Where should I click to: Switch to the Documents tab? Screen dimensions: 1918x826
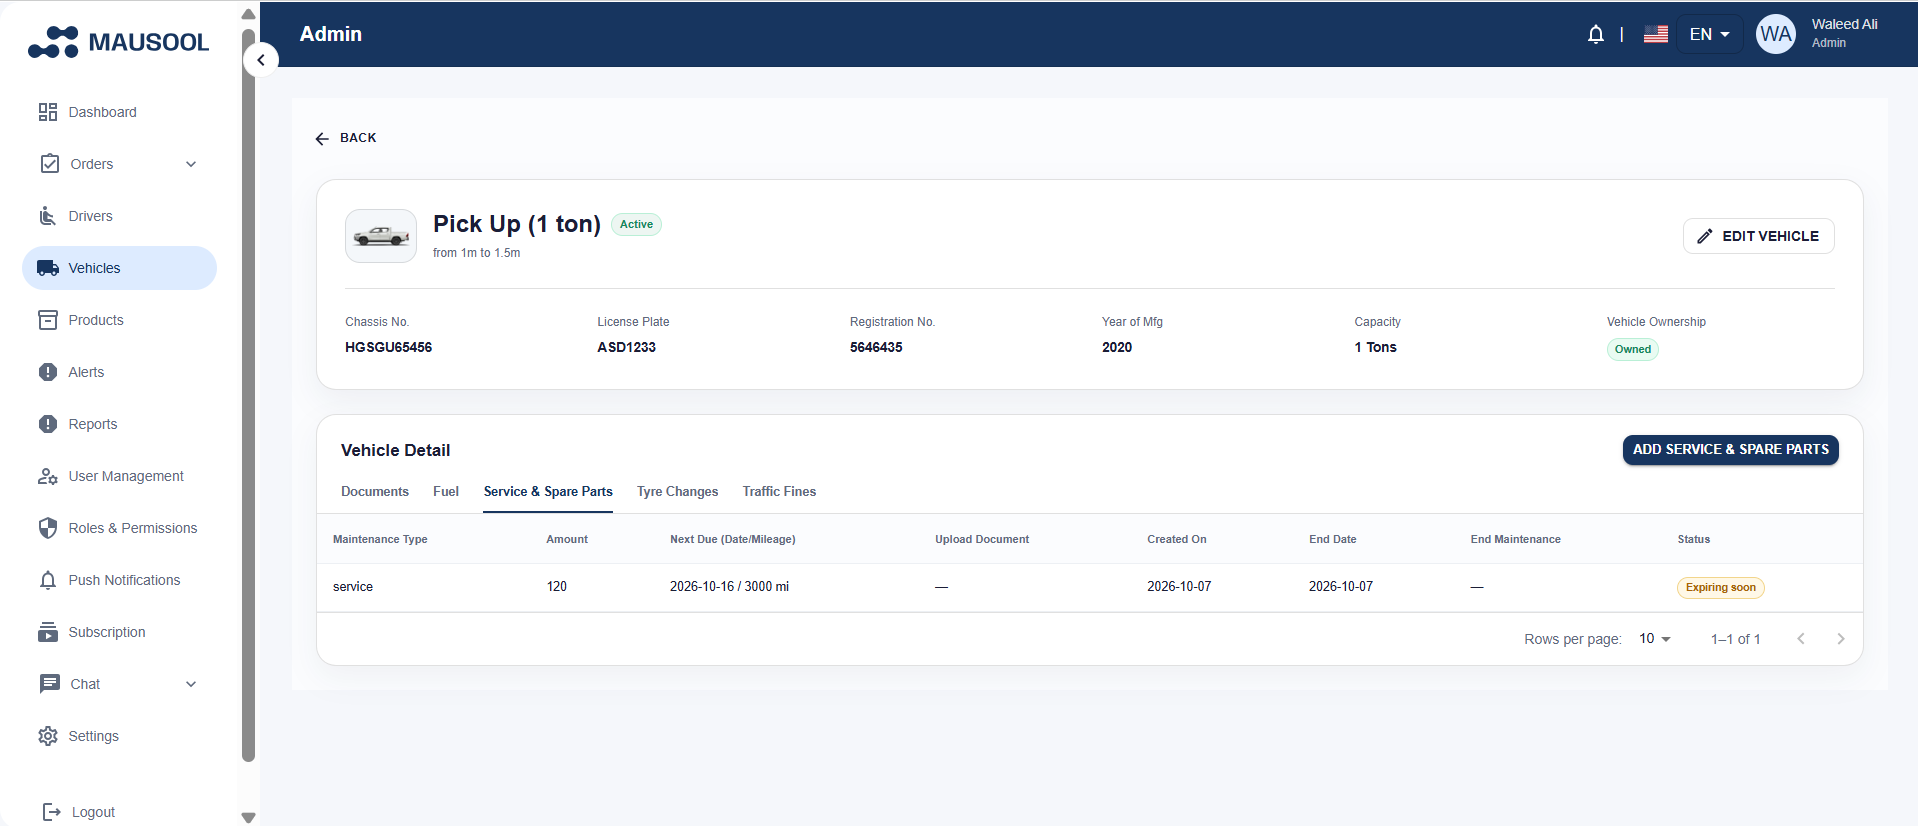click(375, 492)
